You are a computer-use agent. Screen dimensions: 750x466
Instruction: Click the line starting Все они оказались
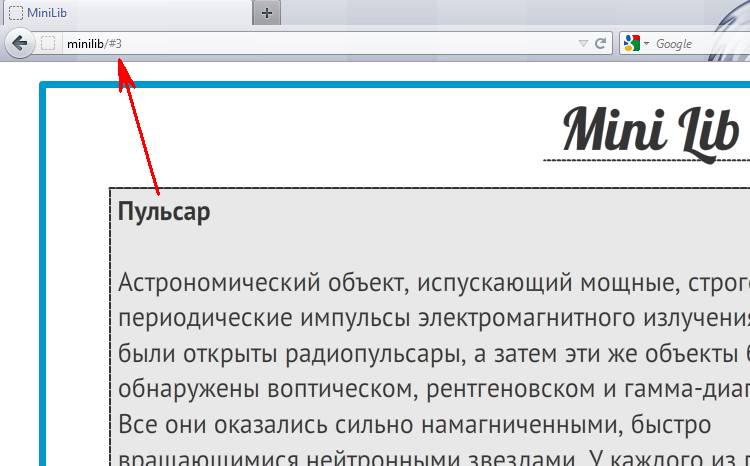point(414,424)
